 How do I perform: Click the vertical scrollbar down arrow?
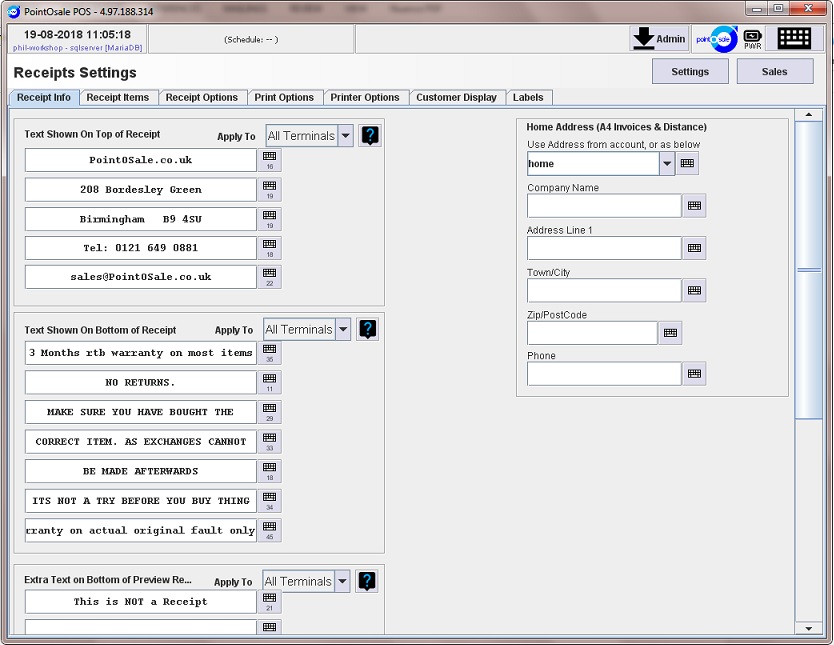[809, 628]
